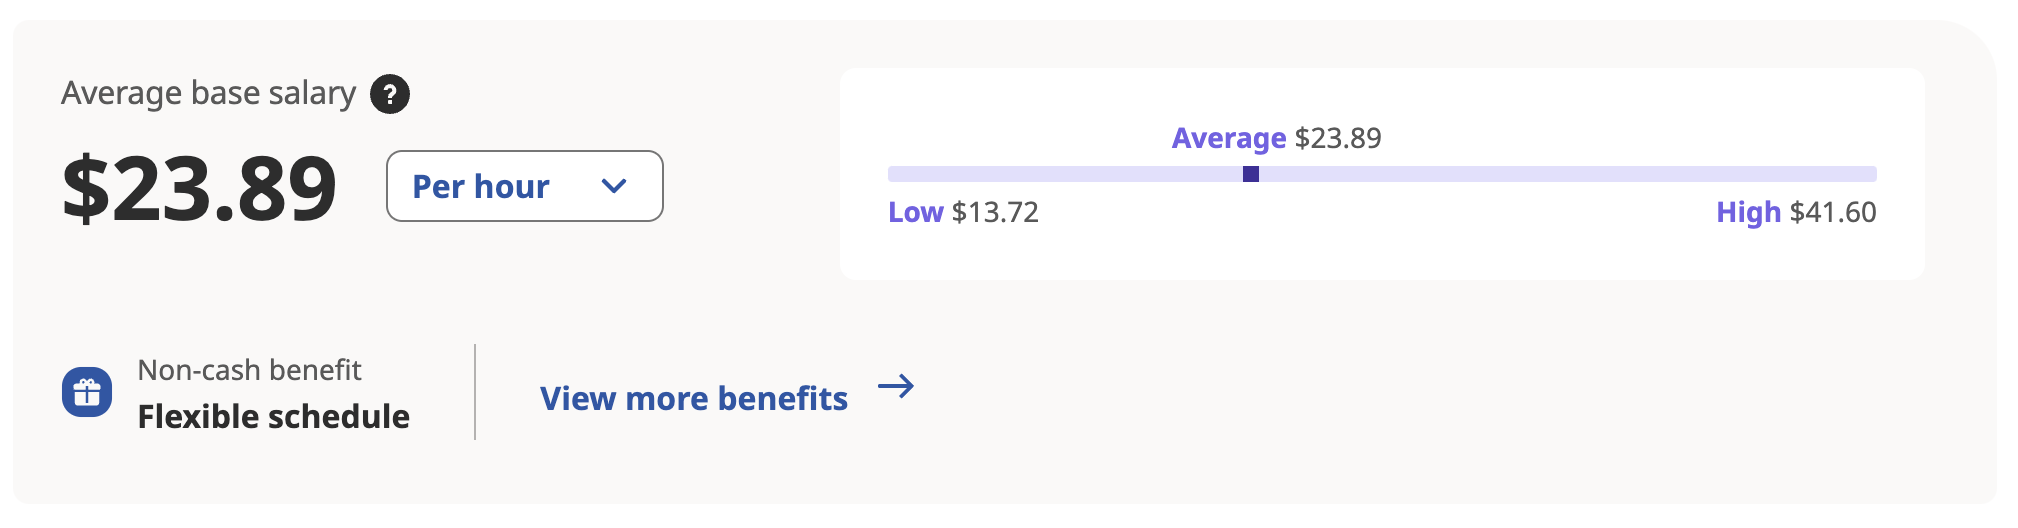This screenshot has height=528, width=2018.
Task: Click the question mark help icon
Action: click(390, 94)
